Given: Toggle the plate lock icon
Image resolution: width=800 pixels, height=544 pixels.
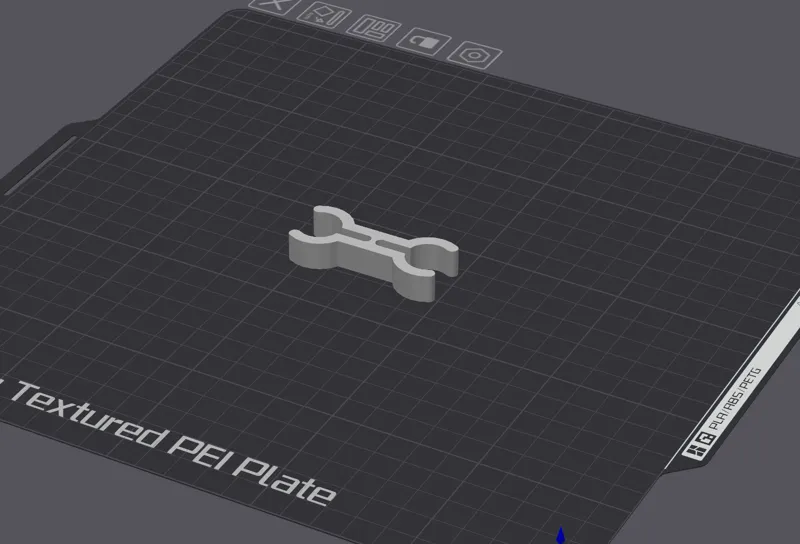Looking at the screenshot, I should click(424, 42).
